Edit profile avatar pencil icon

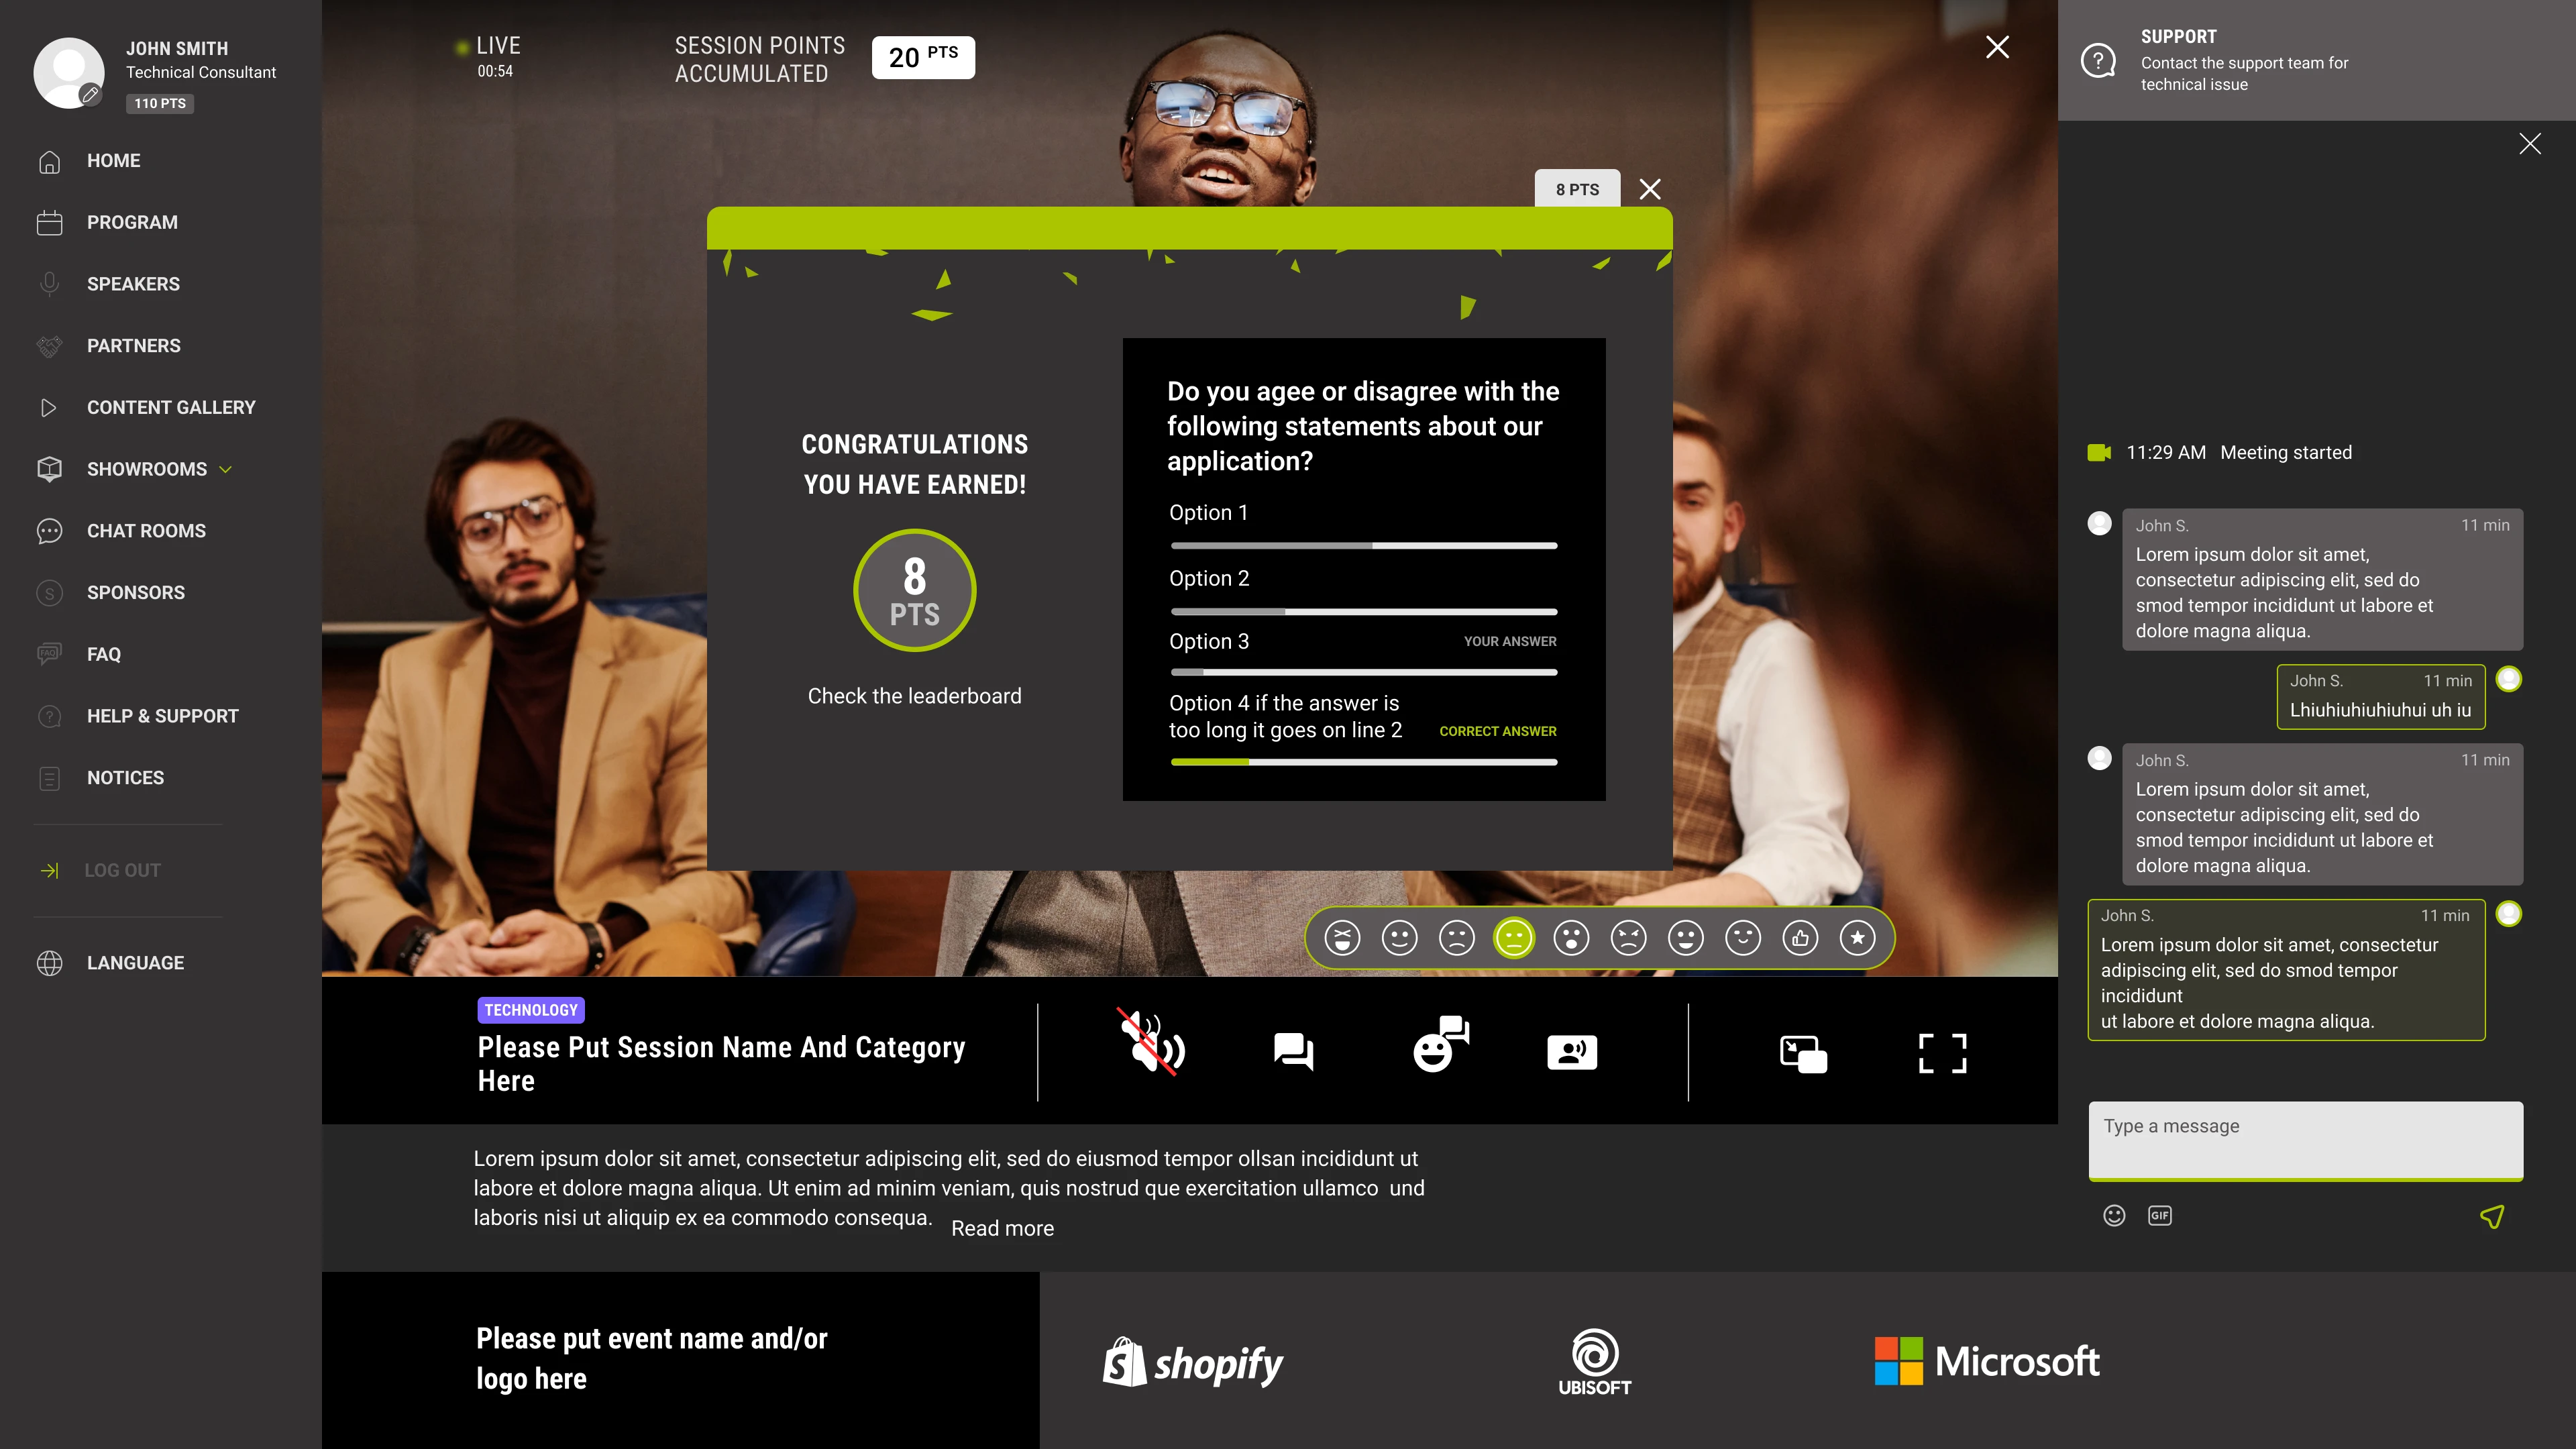(x=90, y=95)
